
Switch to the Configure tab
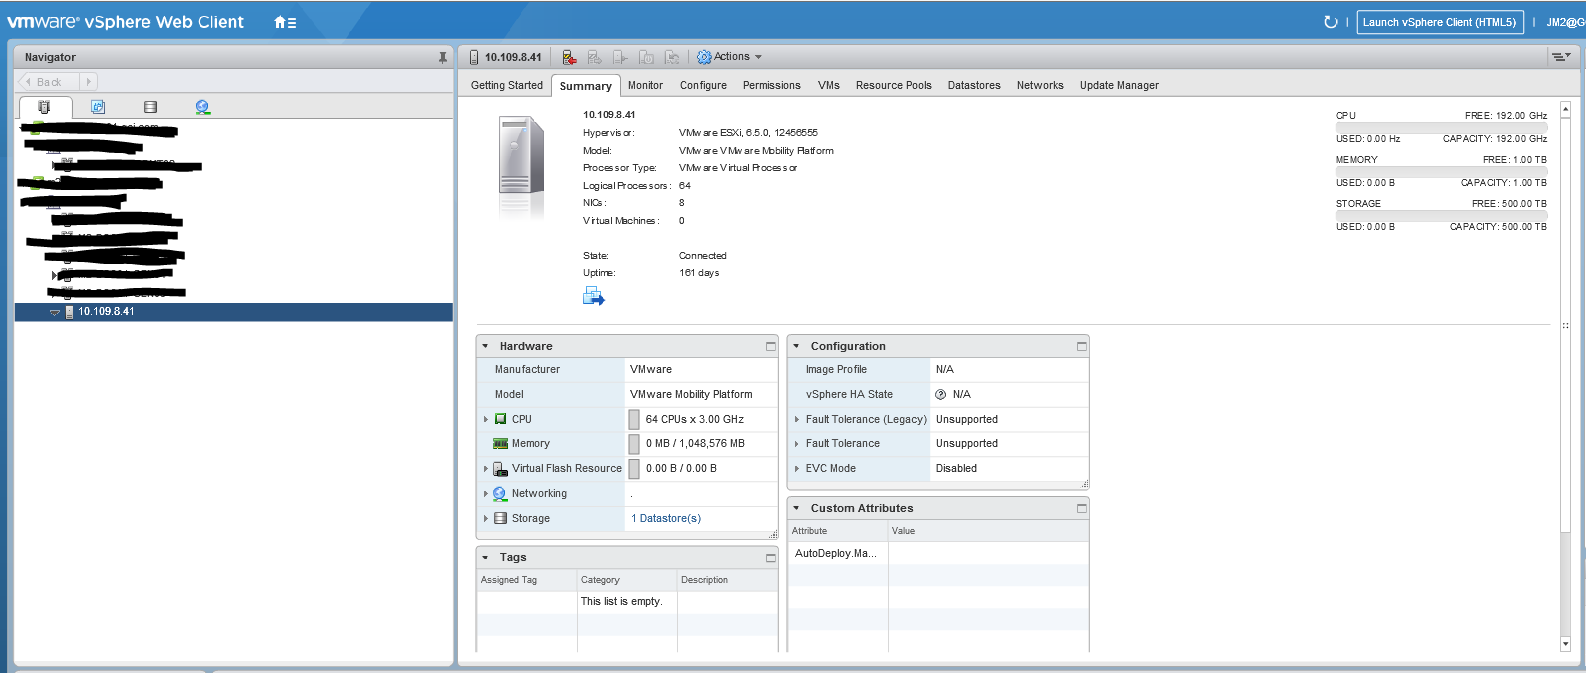(x=703, y=85)
